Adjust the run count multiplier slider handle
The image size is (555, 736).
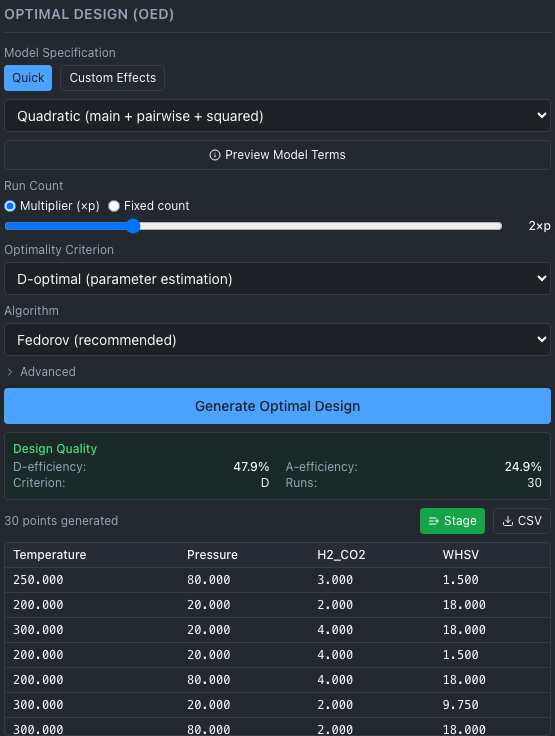tap(133, 226)
